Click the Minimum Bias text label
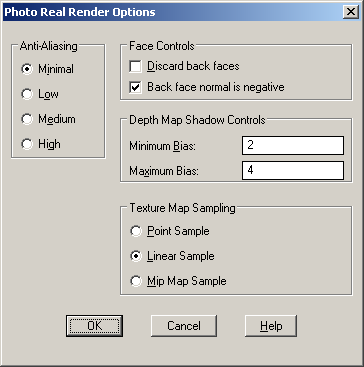 click(163, 146)
